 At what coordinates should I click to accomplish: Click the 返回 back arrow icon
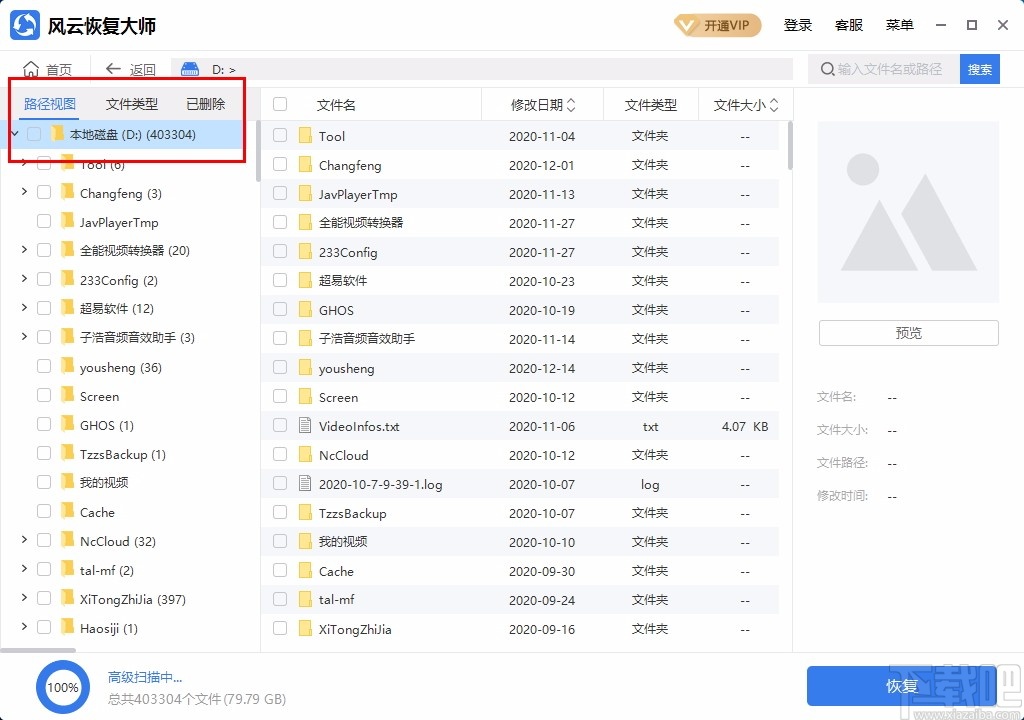(113, 69)
